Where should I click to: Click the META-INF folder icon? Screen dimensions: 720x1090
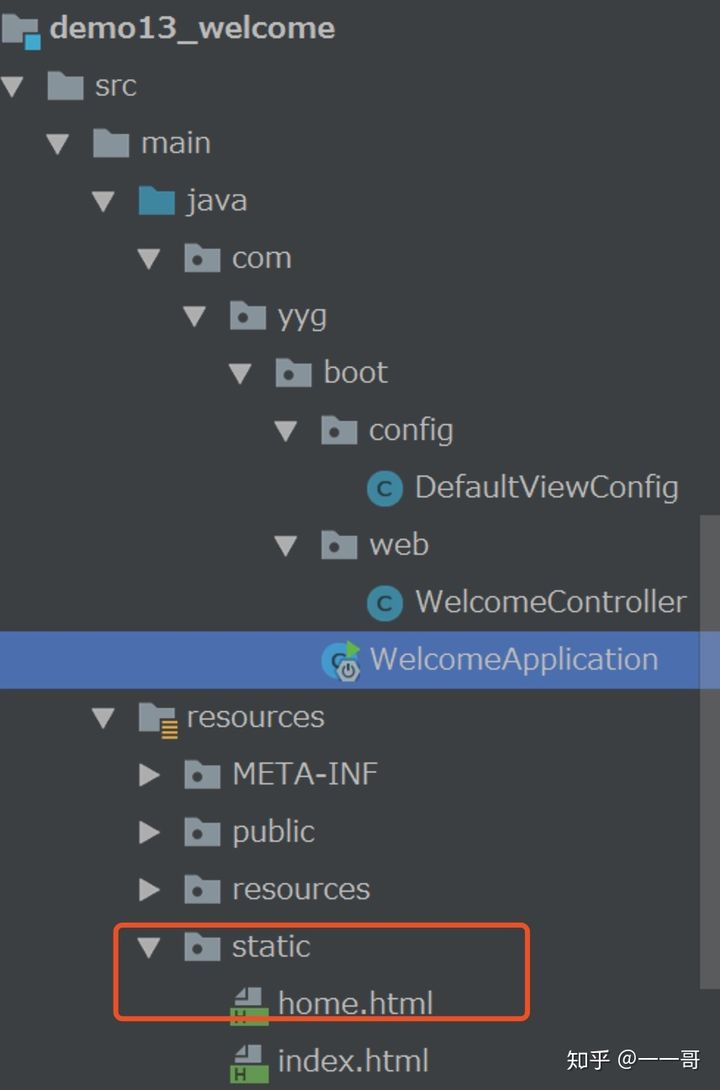pyautogui.click(x=202, y=775)
